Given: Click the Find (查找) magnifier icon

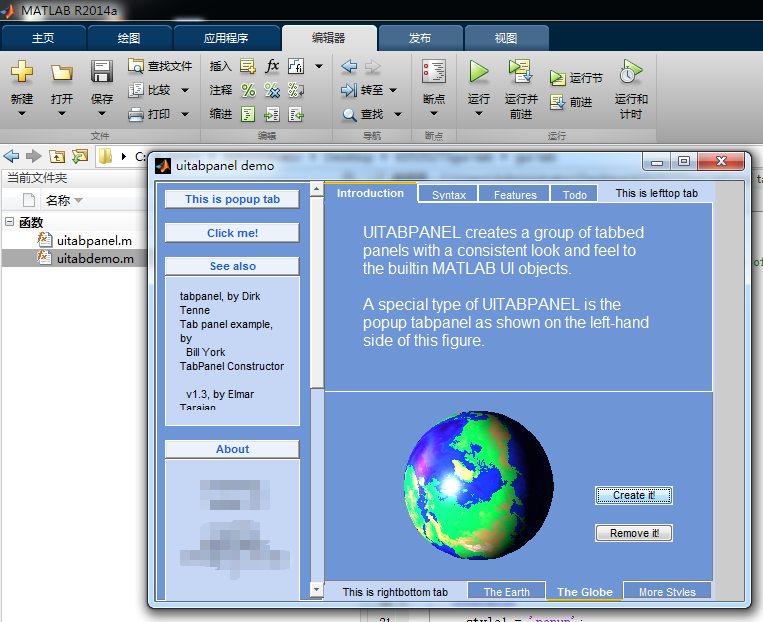Looking at the screenshot, I should coord(349,114).
